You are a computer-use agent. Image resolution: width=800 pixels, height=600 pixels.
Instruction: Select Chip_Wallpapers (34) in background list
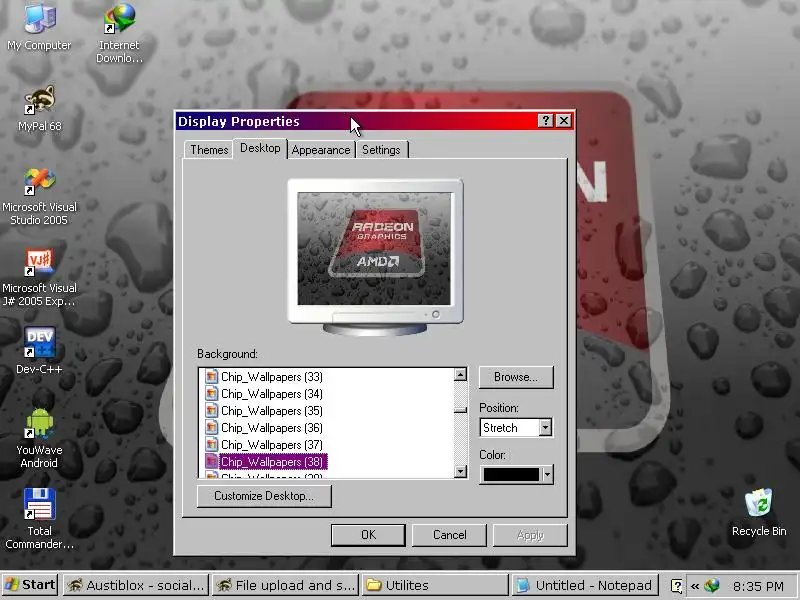(x=271, y=393)
